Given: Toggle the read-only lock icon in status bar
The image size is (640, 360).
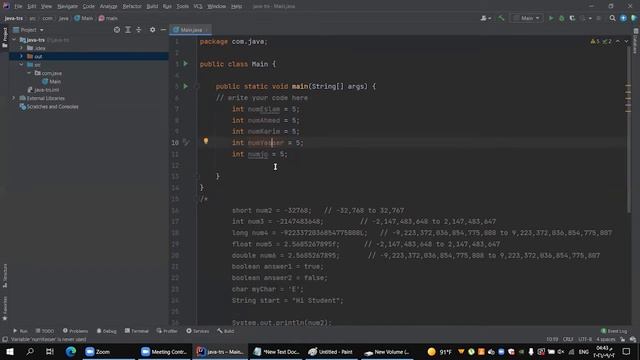Looking at the screenshot, I should point(623,339).
